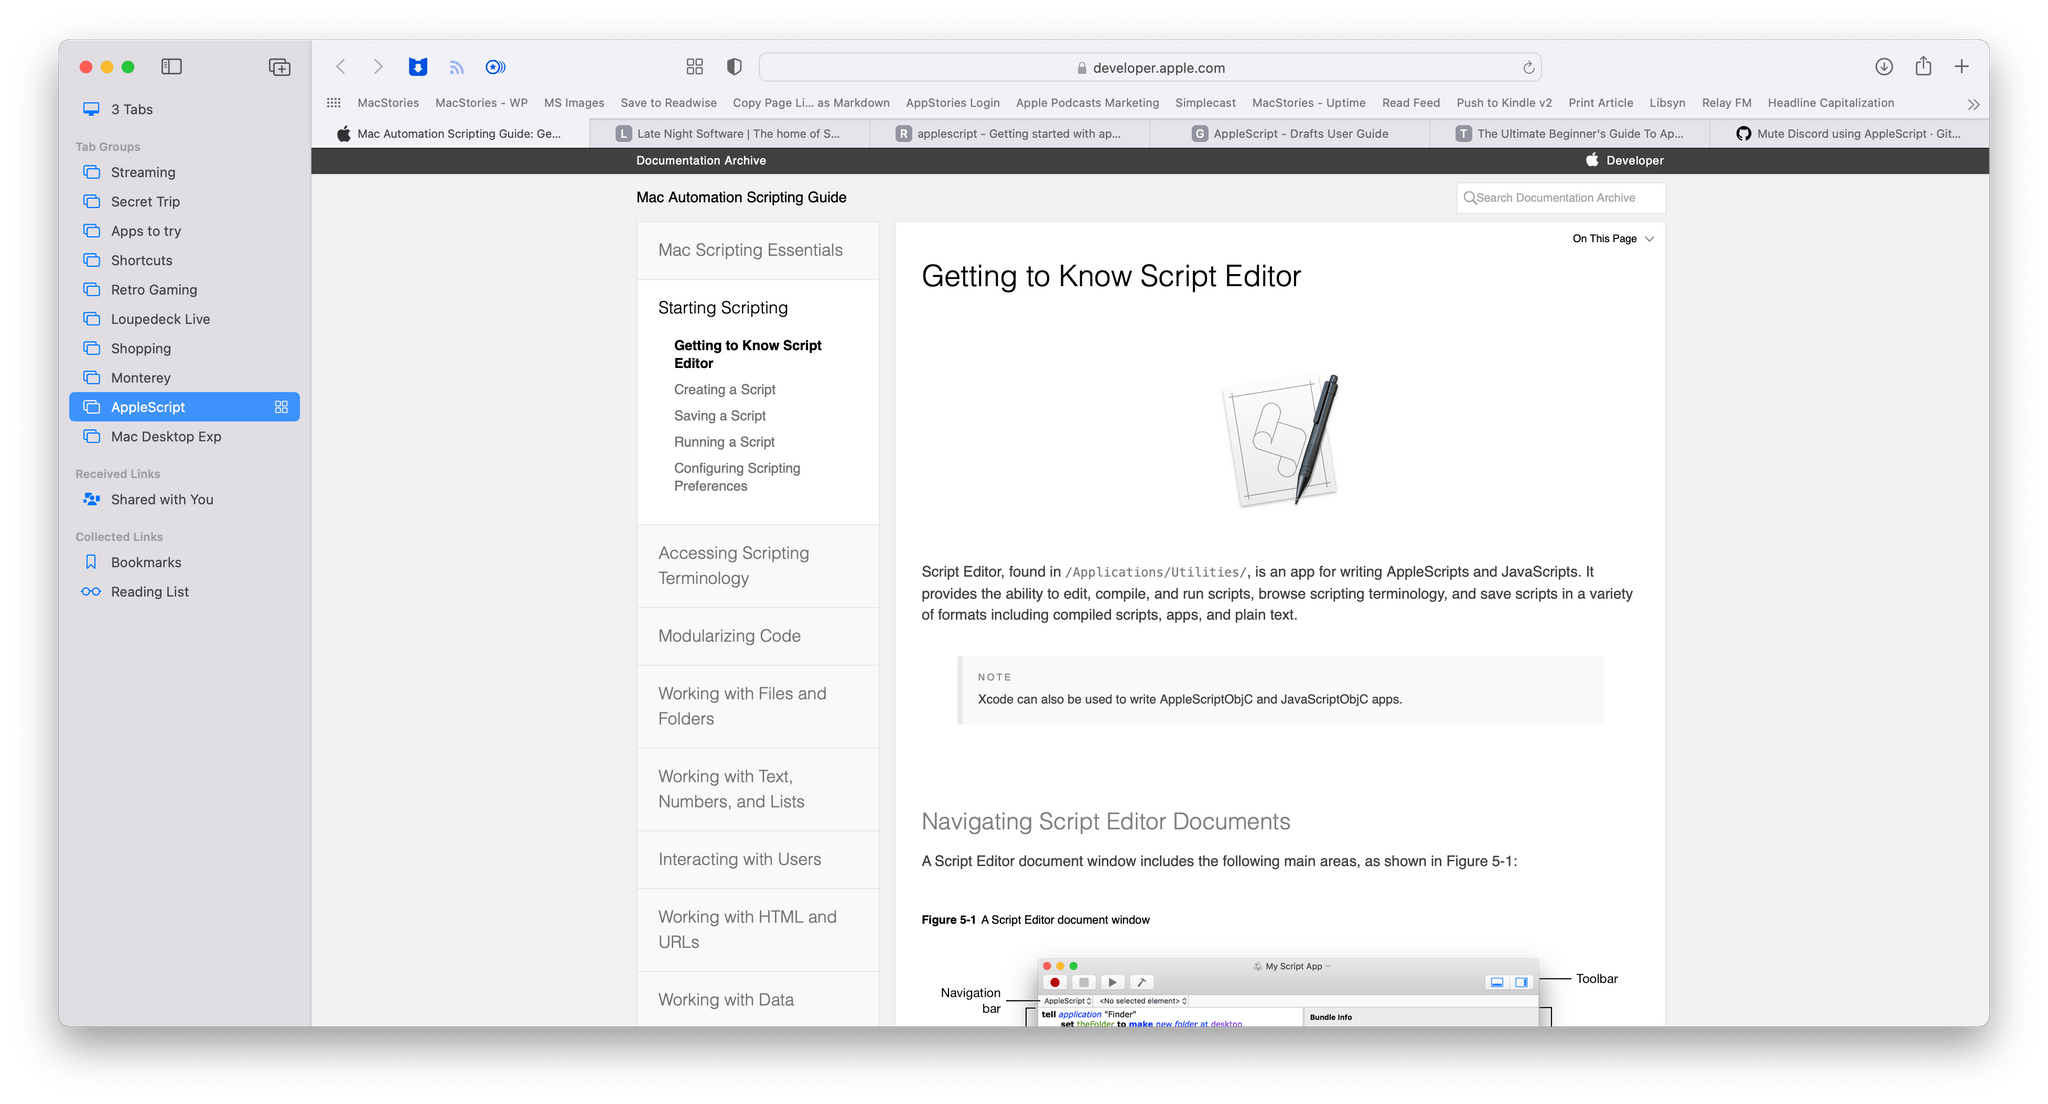Click the AppleScript tab group grid icon

[281, 407]
